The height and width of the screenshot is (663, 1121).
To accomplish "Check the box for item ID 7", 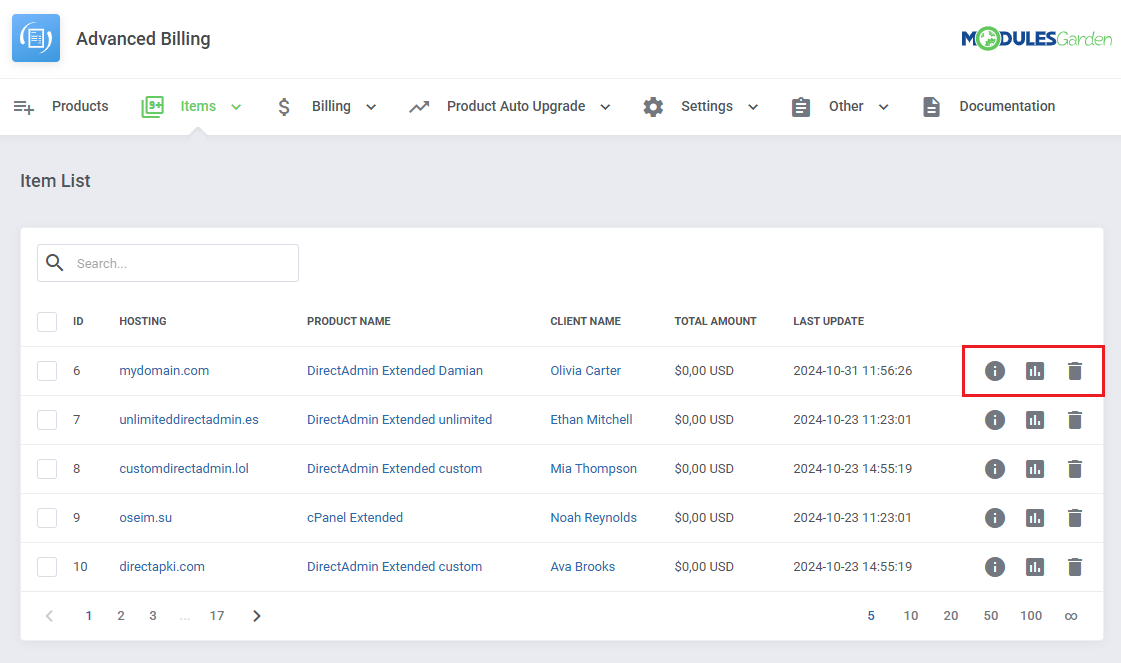I will tap(47, 420).
